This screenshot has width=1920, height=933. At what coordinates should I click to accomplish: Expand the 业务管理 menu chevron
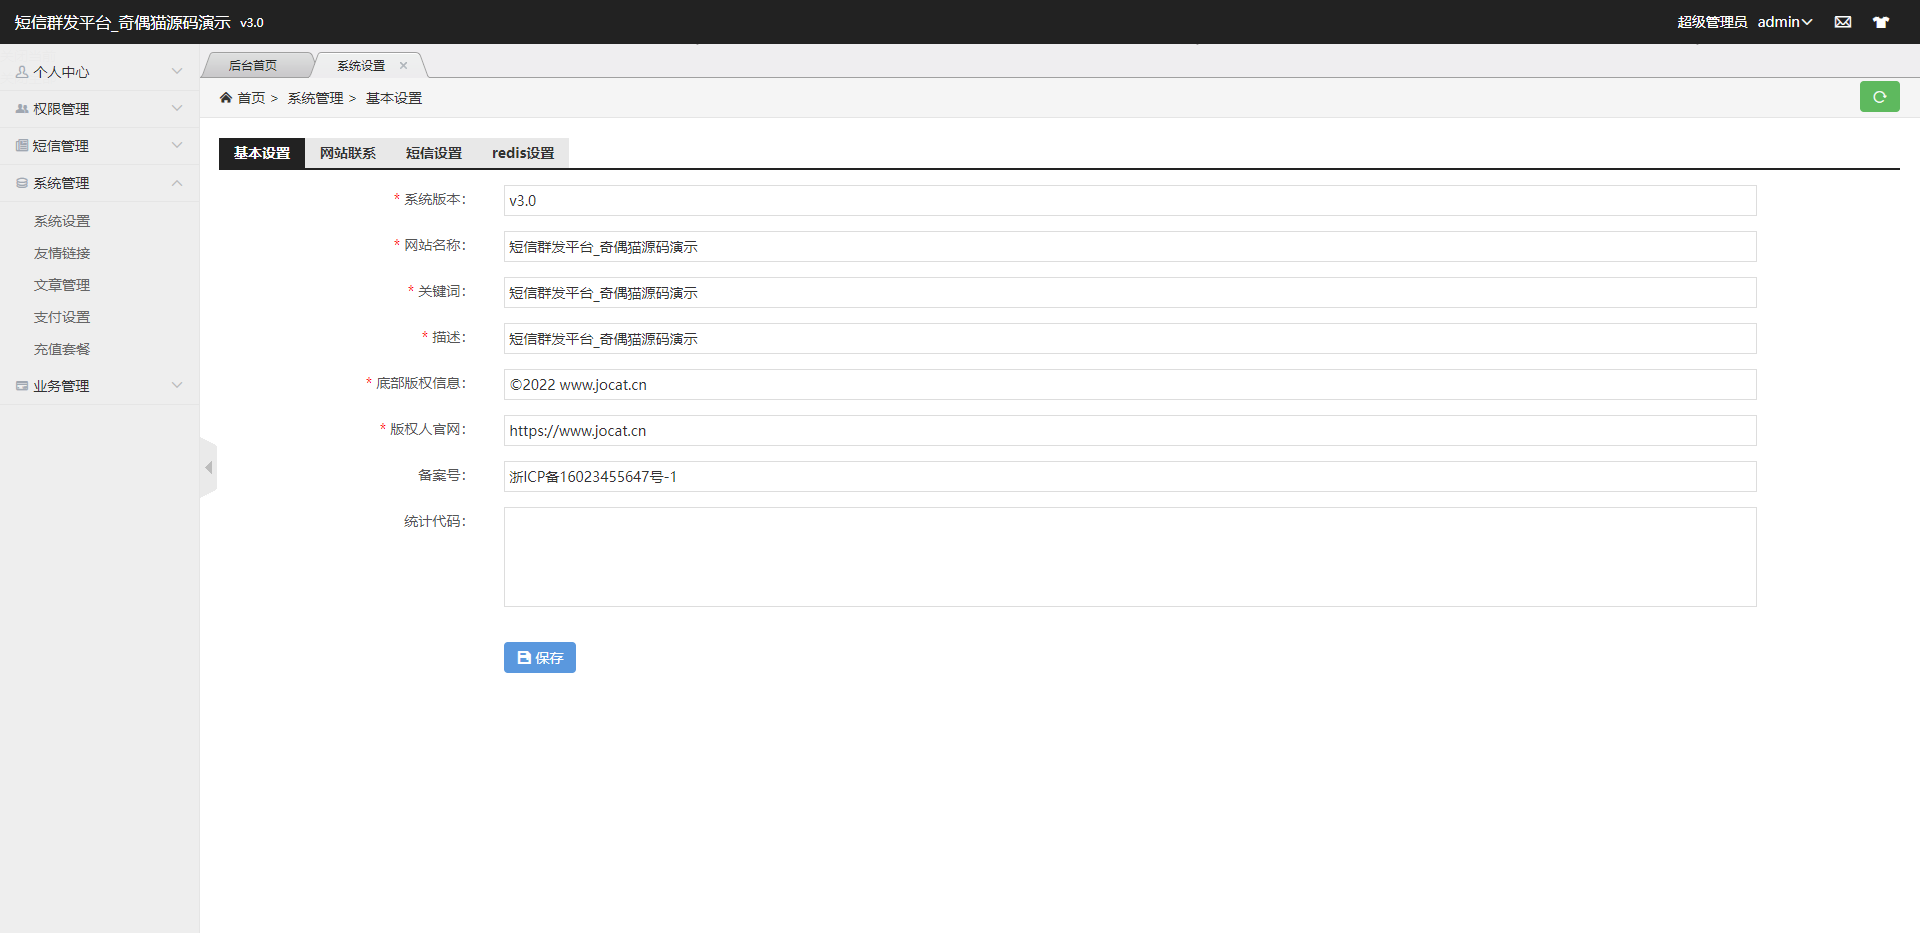pyautogui.click(x=177, y=386)
